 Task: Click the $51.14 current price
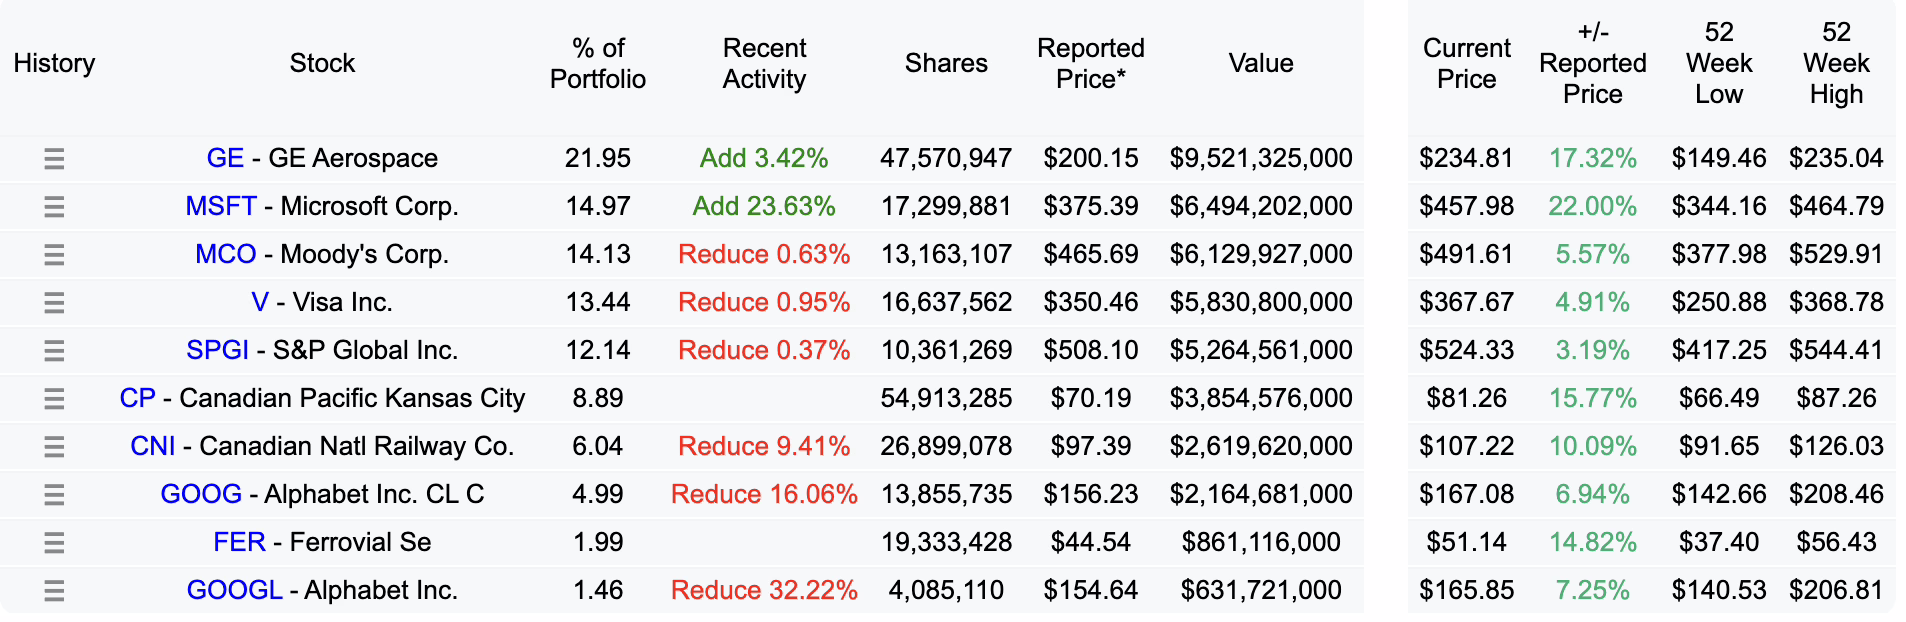[1467, 542]
